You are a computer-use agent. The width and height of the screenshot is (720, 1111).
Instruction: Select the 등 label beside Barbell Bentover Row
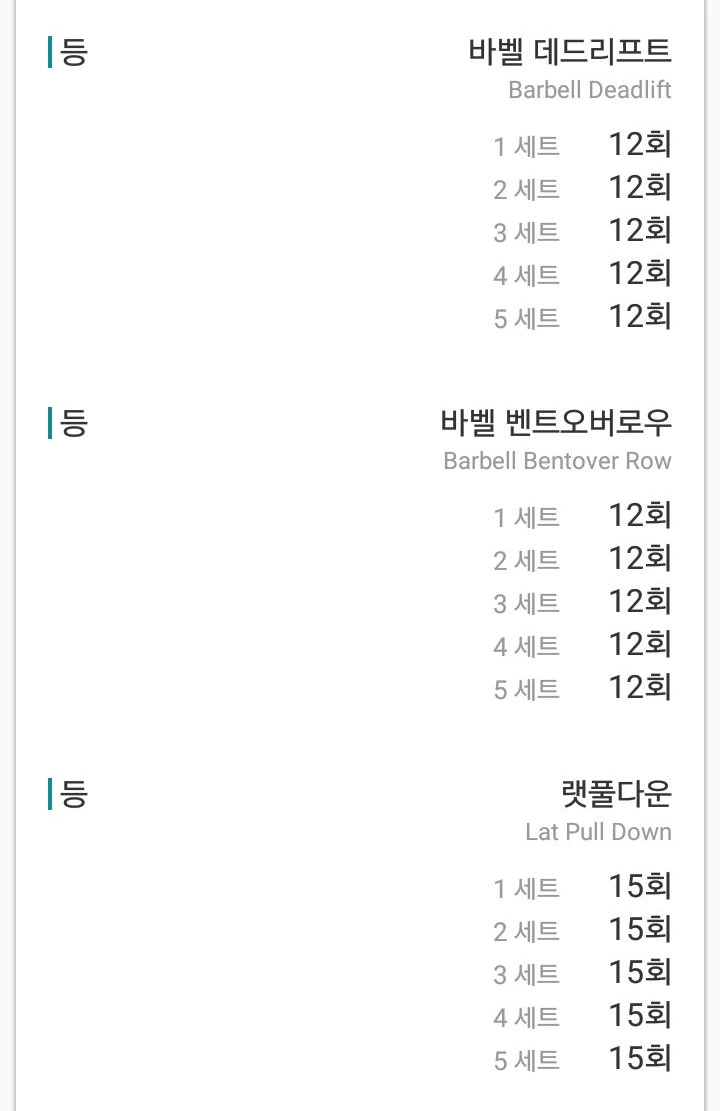74,423
